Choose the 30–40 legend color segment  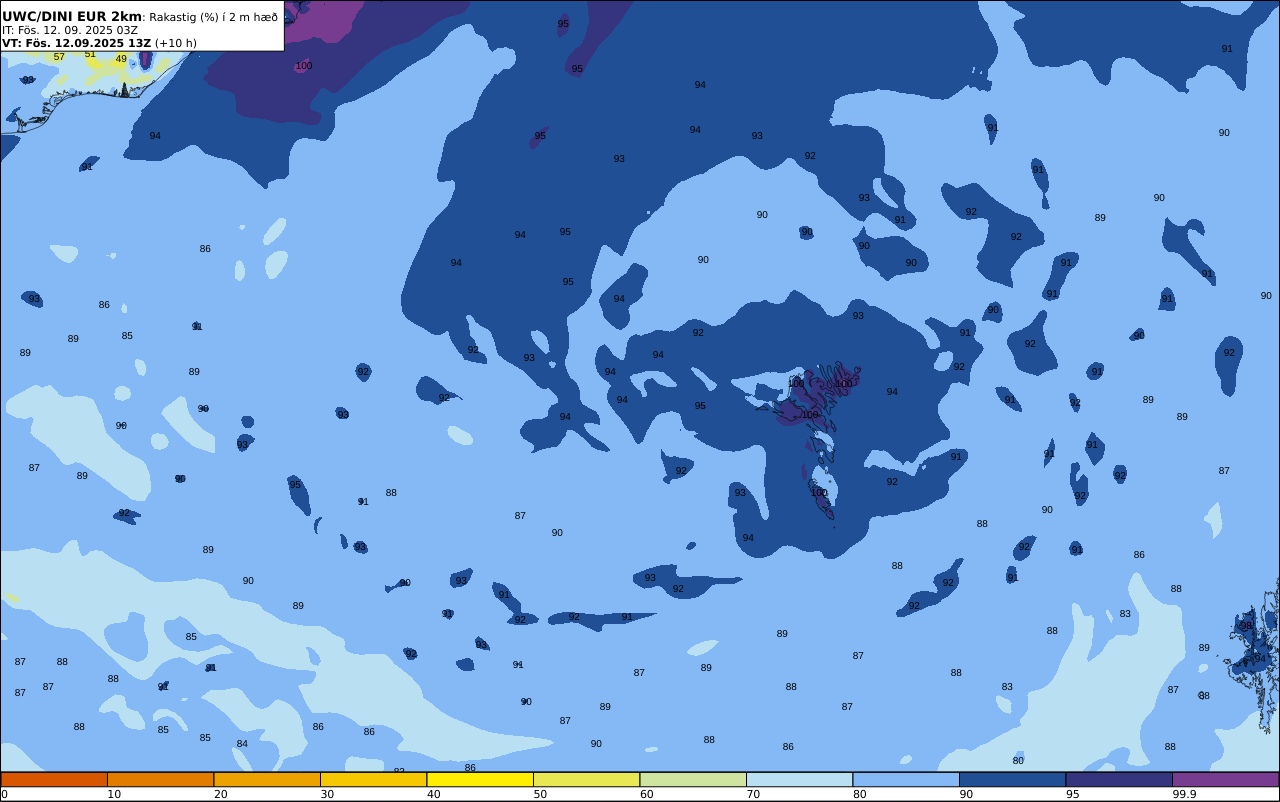373,779
